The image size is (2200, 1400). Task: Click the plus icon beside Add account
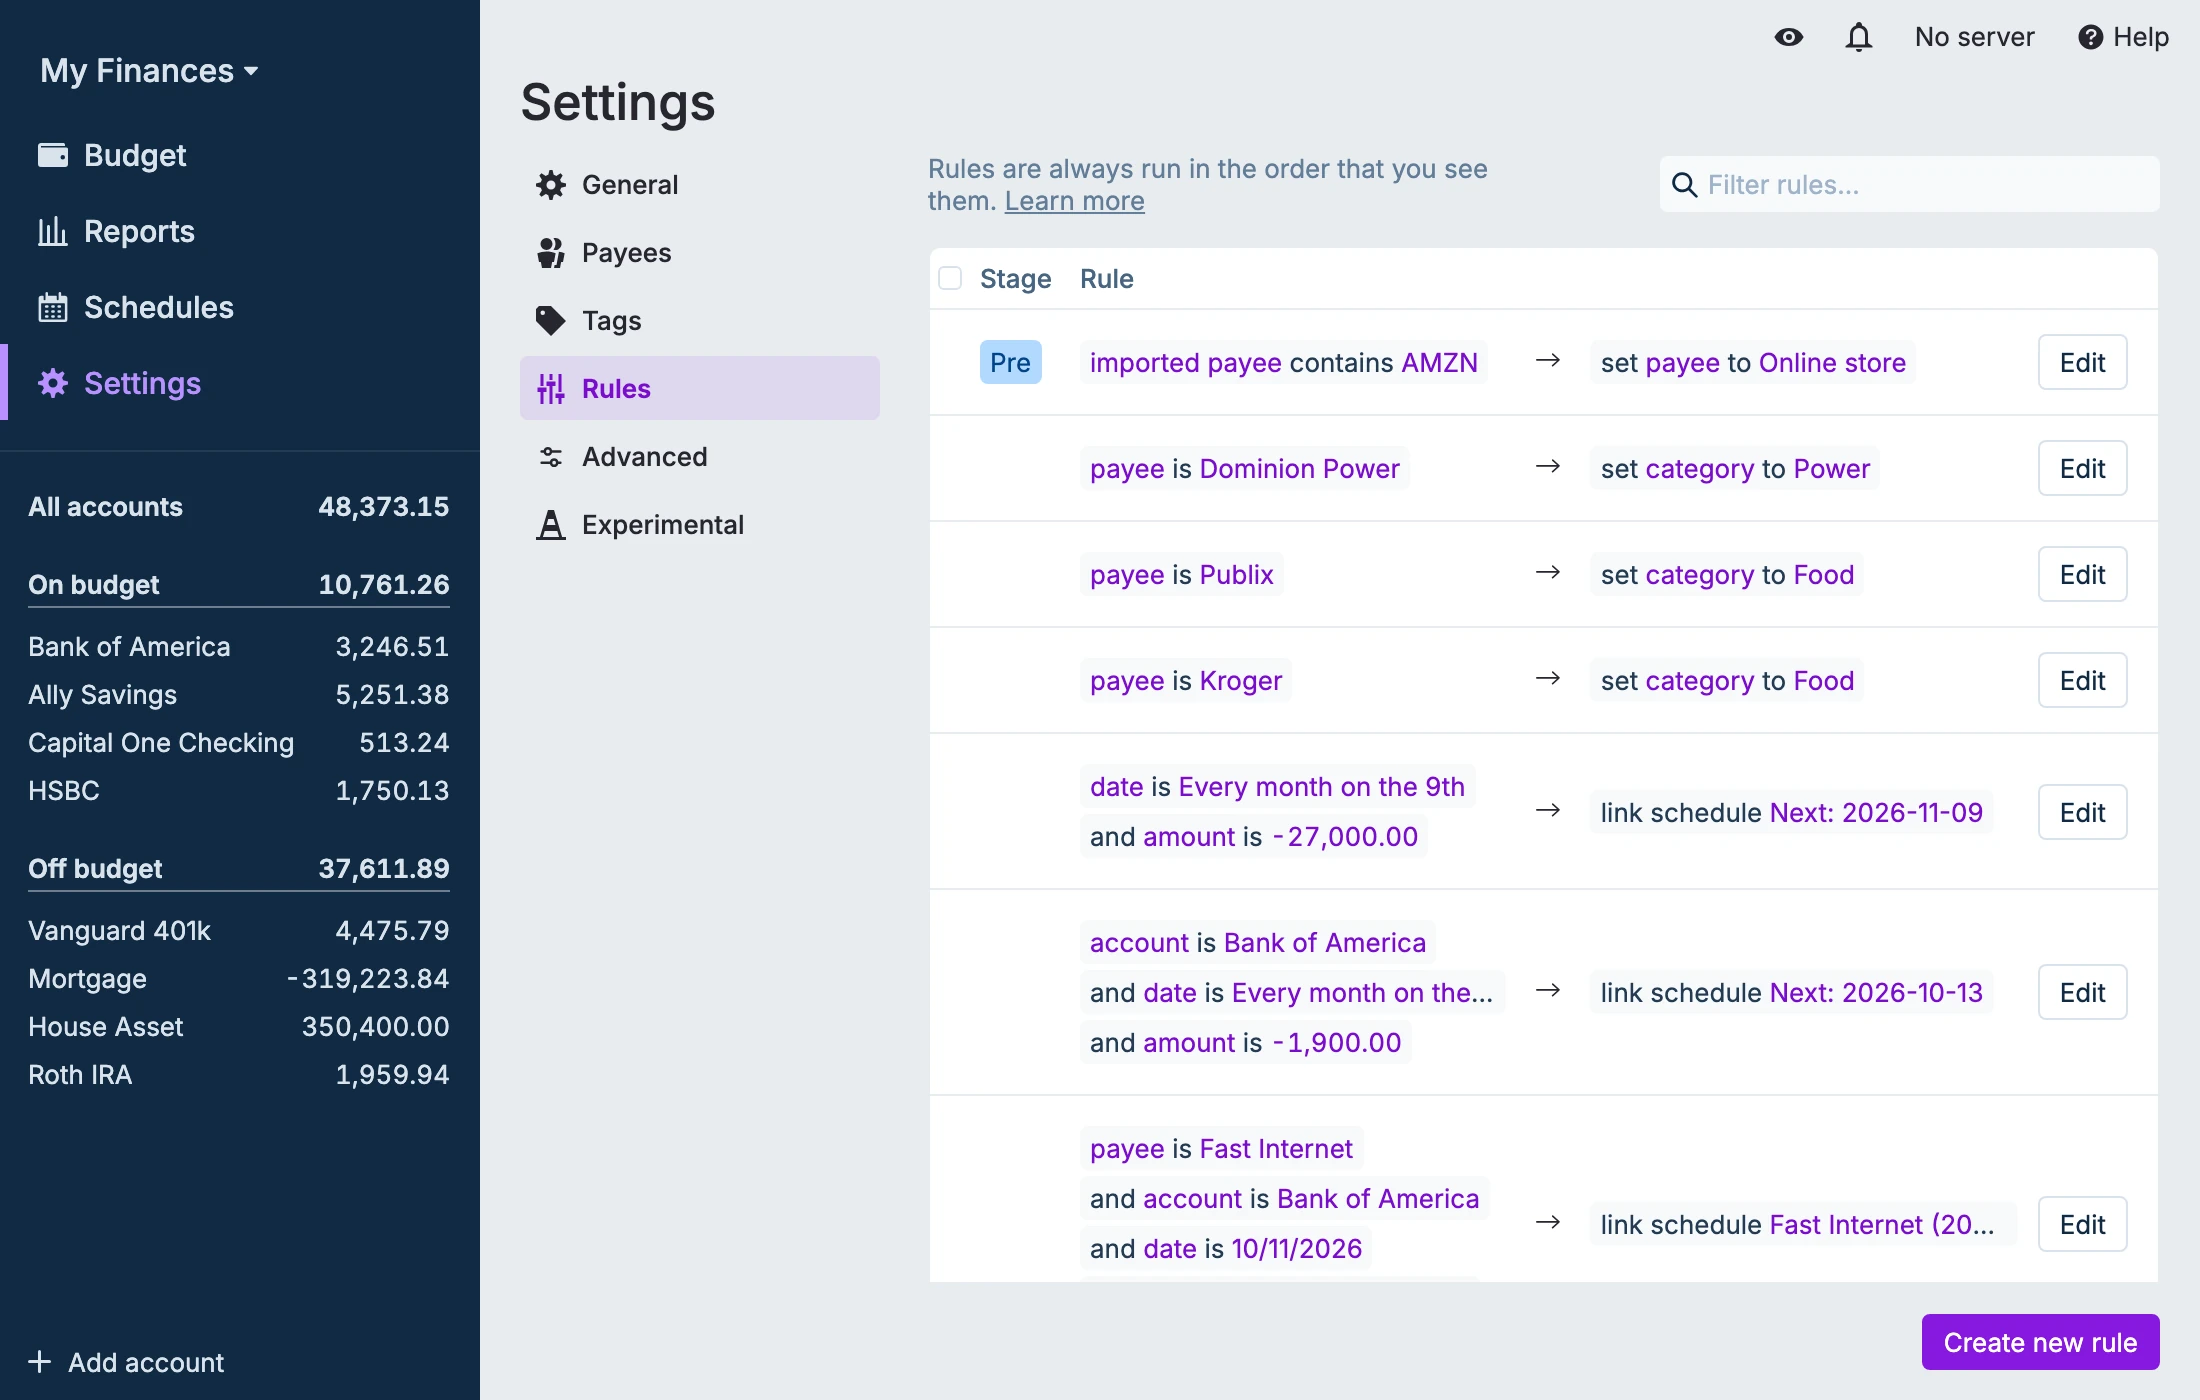[x=40, y=1362]
